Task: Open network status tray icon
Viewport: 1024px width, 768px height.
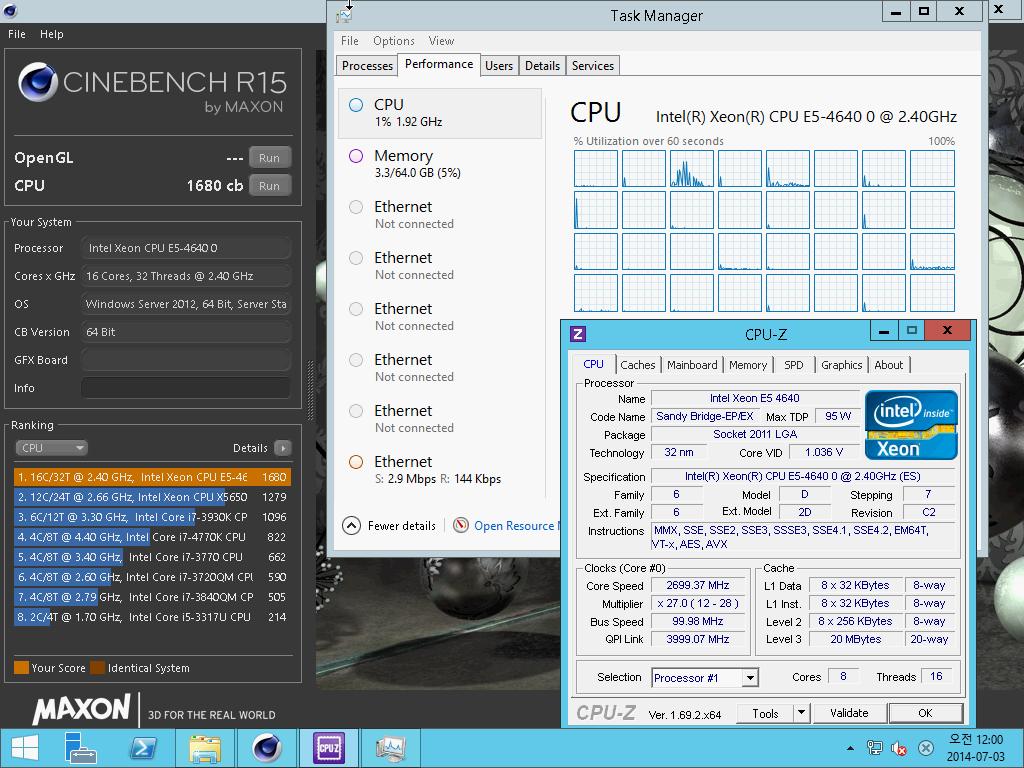Action: tap(874, 748)
